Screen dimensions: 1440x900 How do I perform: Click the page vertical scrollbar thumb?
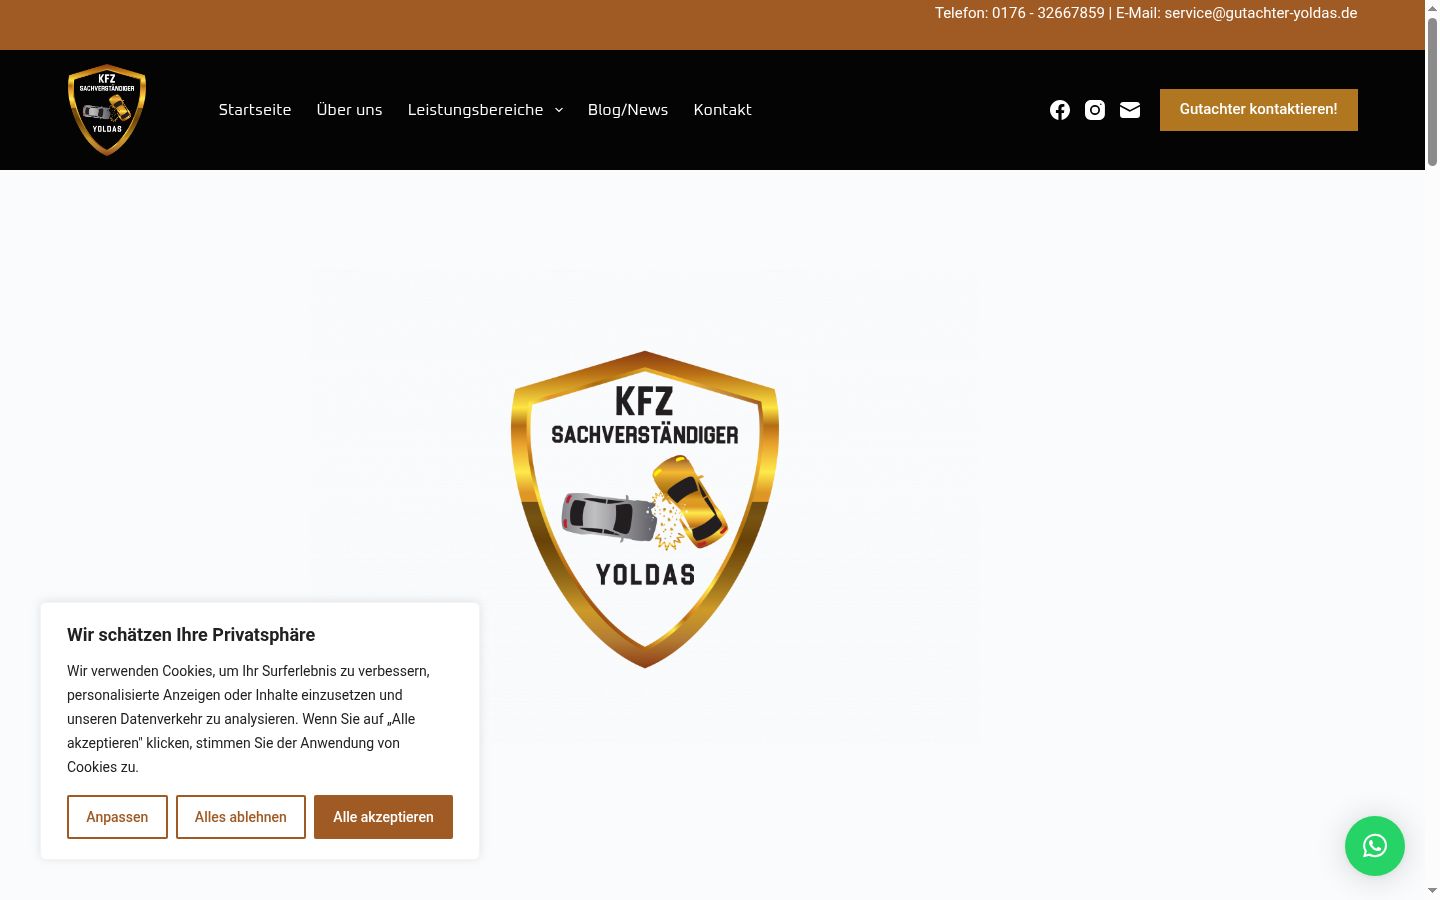click(x=1432, y=90)
